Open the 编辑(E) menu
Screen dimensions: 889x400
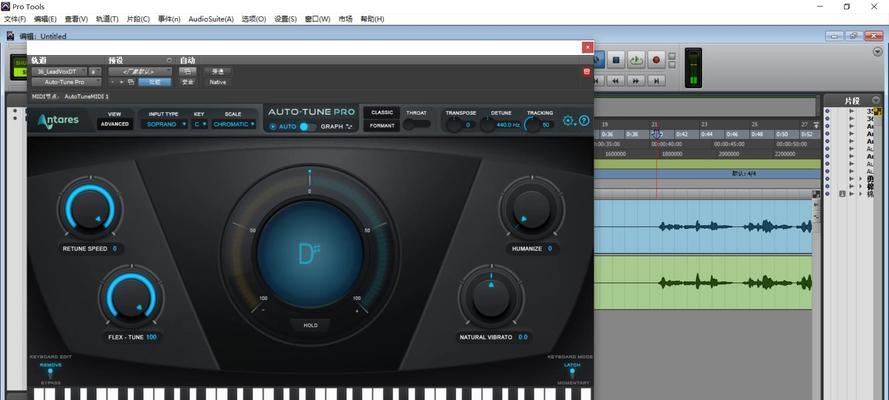(45, 19)
